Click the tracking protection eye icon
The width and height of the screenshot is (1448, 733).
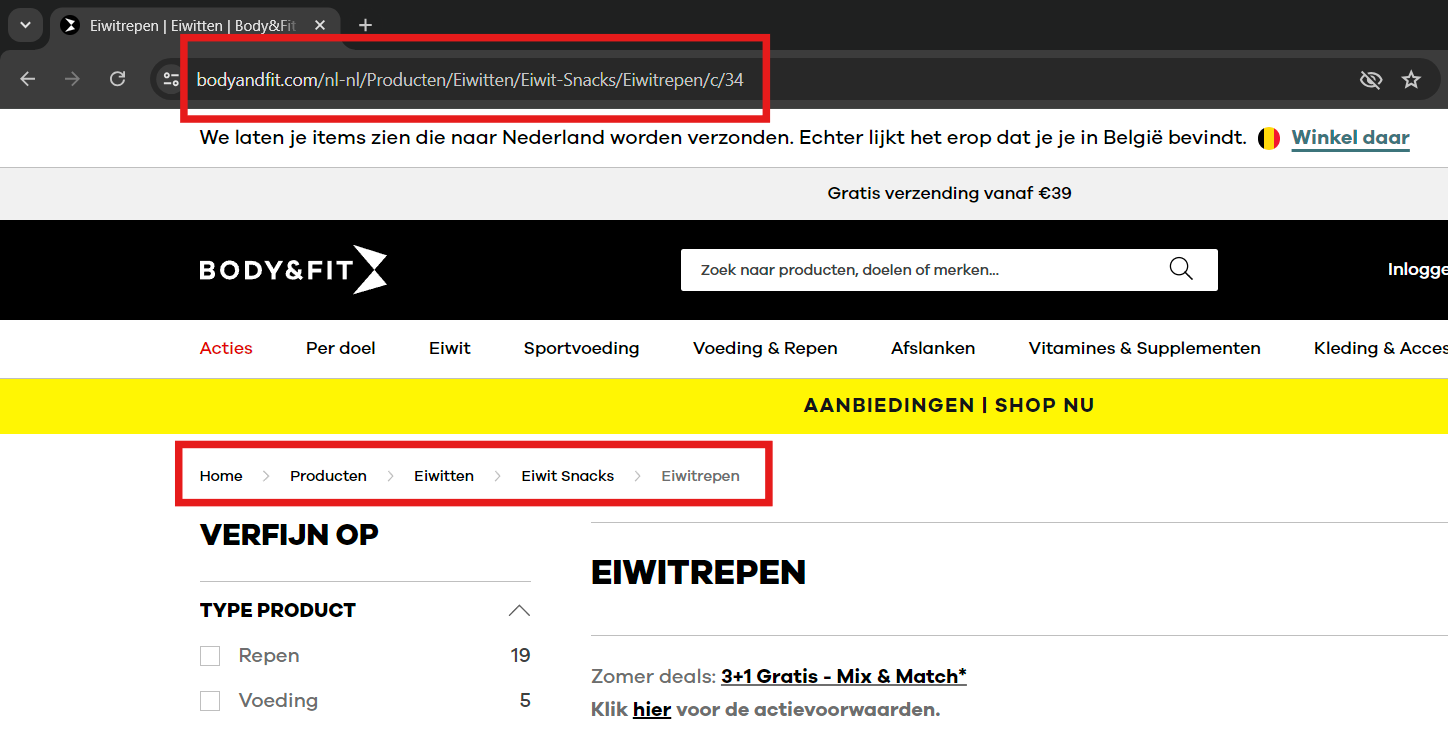point(1371,79)
